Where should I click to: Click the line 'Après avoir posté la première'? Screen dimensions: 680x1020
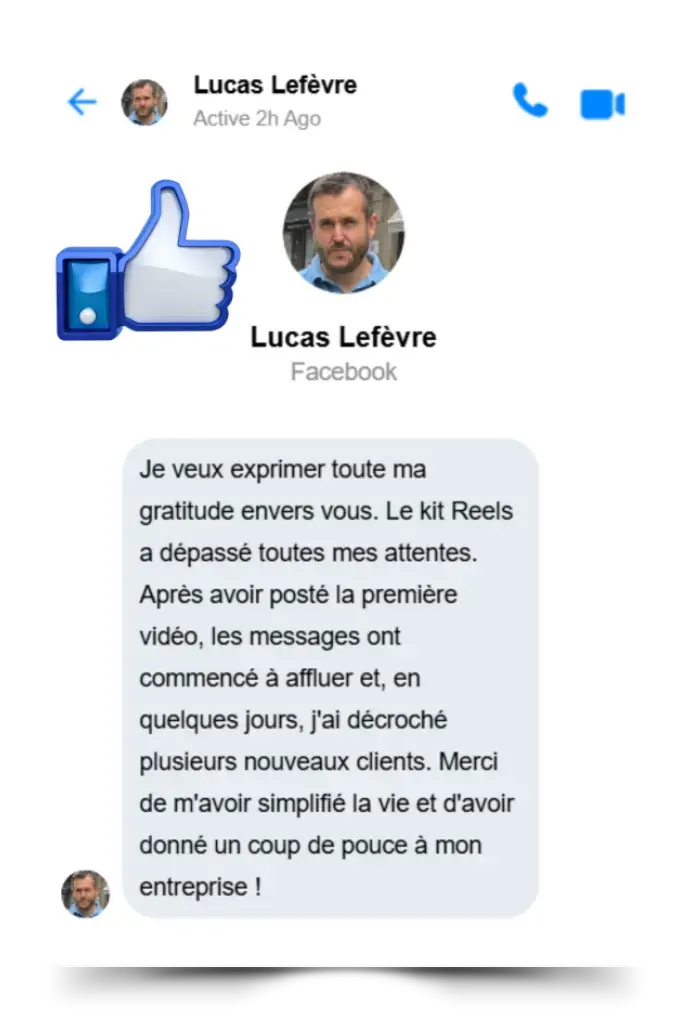[298, 595]
